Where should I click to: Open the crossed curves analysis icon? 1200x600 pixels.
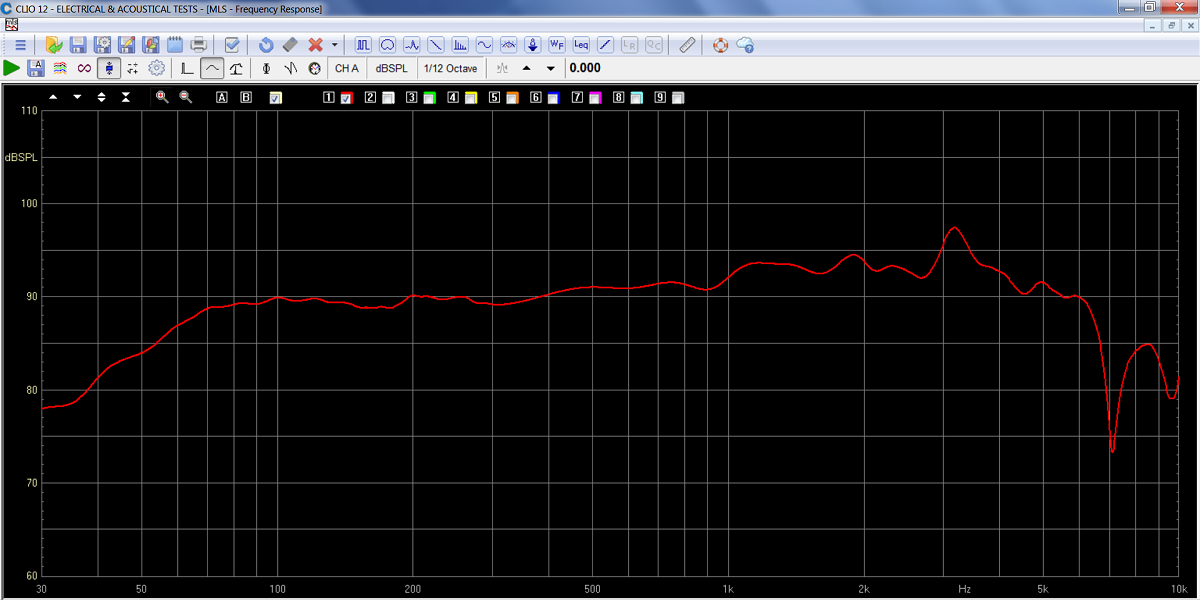click(508, 45)
